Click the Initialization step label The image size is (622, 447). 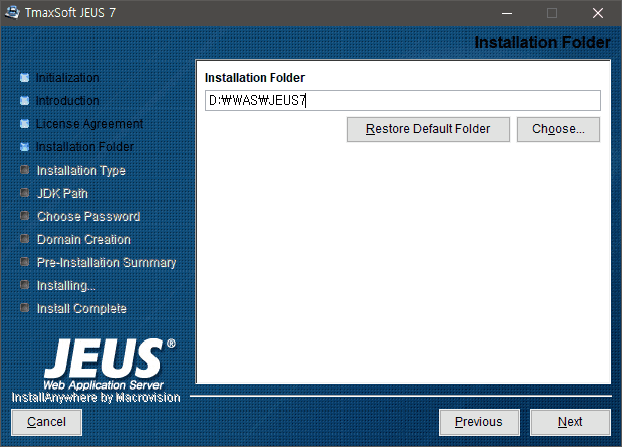click(x=67, y=78)
